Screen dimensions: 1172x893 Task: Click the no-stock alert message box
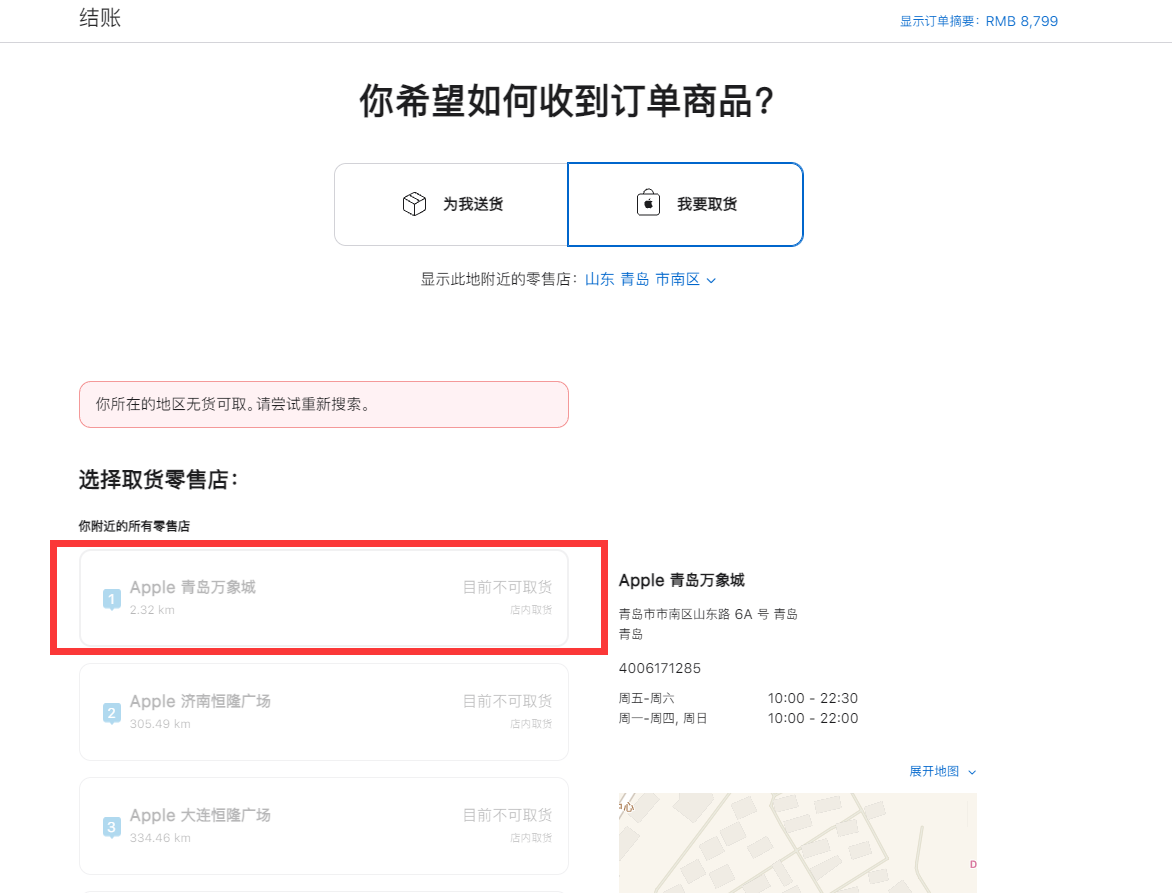pyautogui.click(x=324, y=404)
